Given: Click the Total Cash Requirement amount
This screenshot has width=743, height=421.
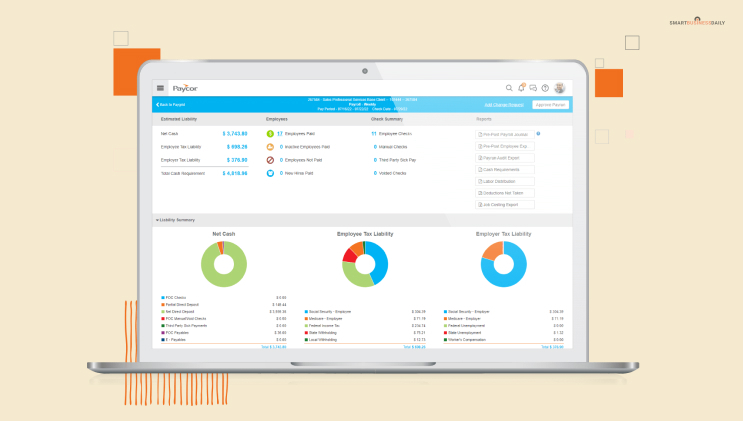Looking at the screenshot, I should tap(235, 174).
